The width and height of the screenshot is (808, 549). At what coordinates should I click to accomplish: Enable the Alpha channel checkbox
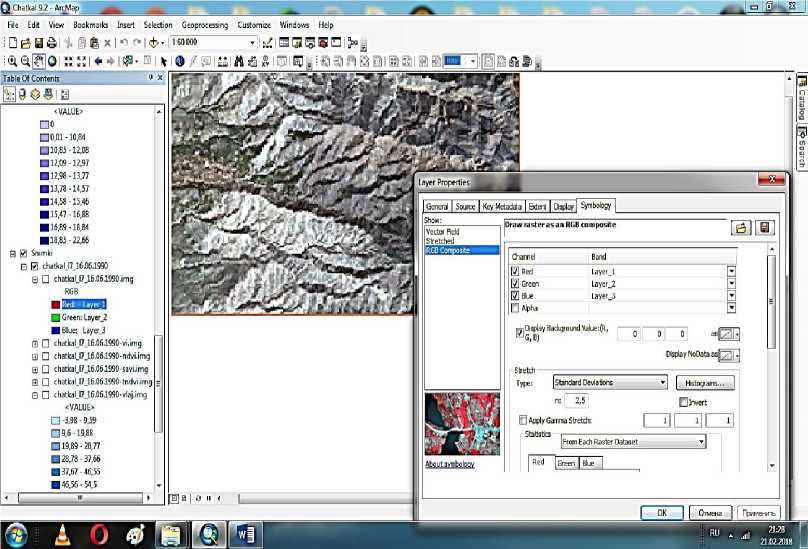coord(517,308)
